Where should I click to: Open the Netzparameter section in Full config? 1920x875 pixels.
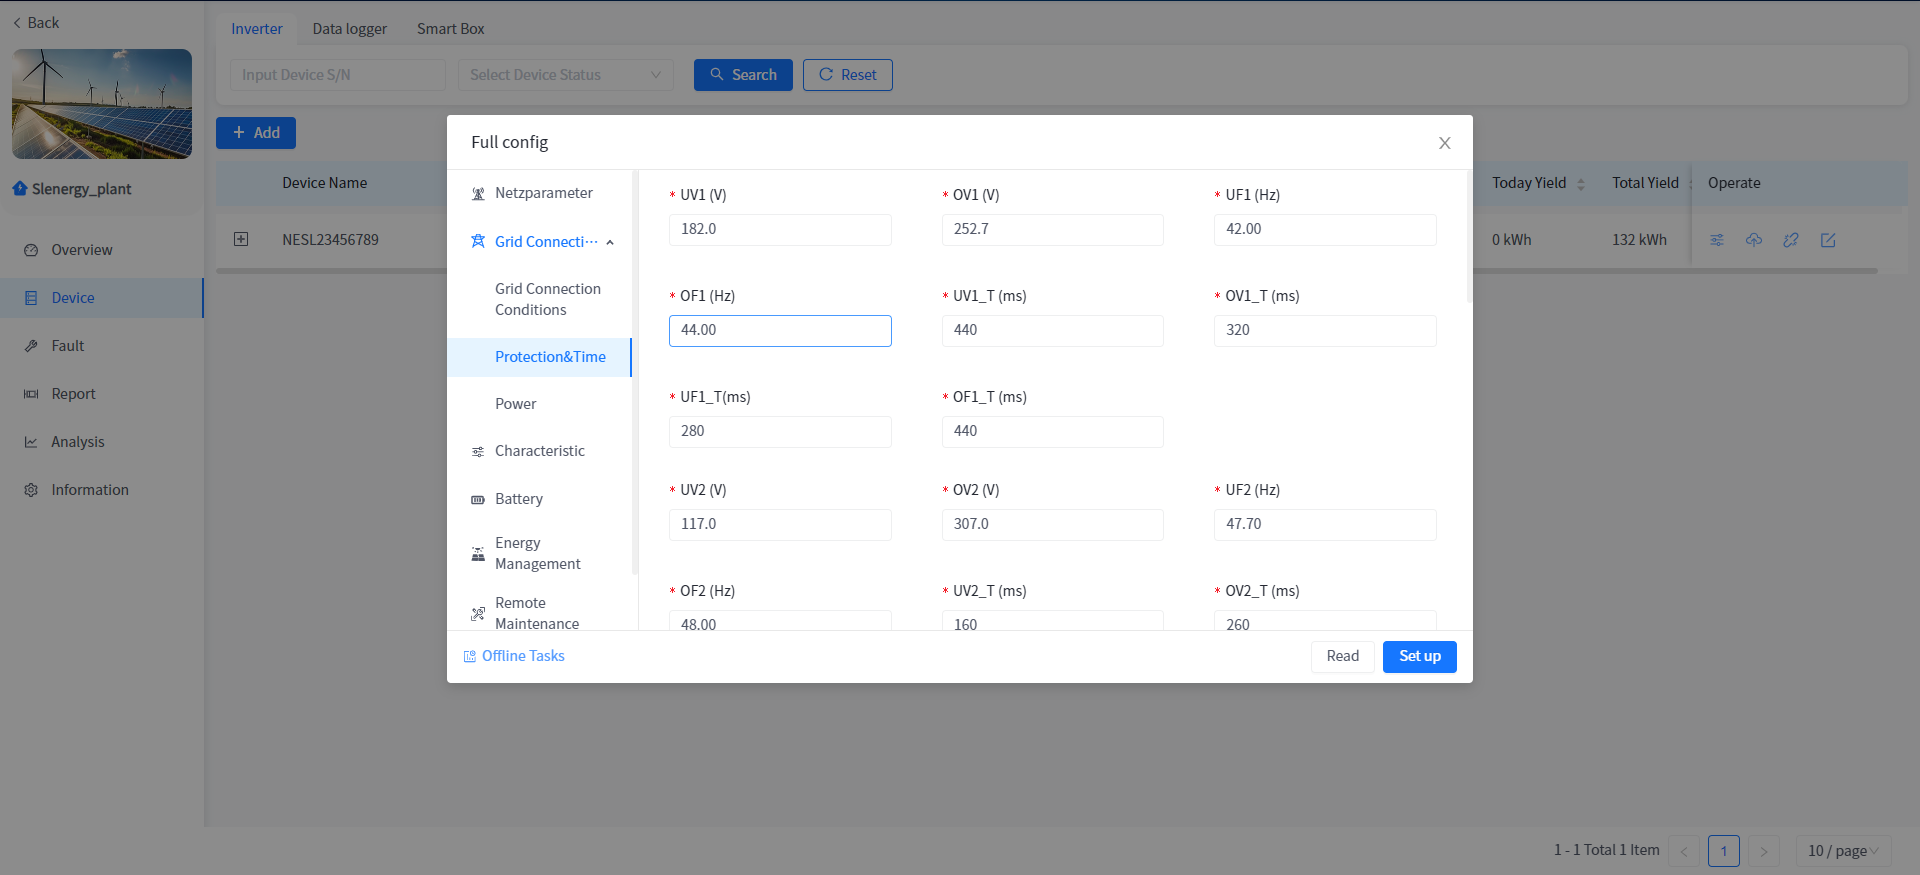pos(543,193)
